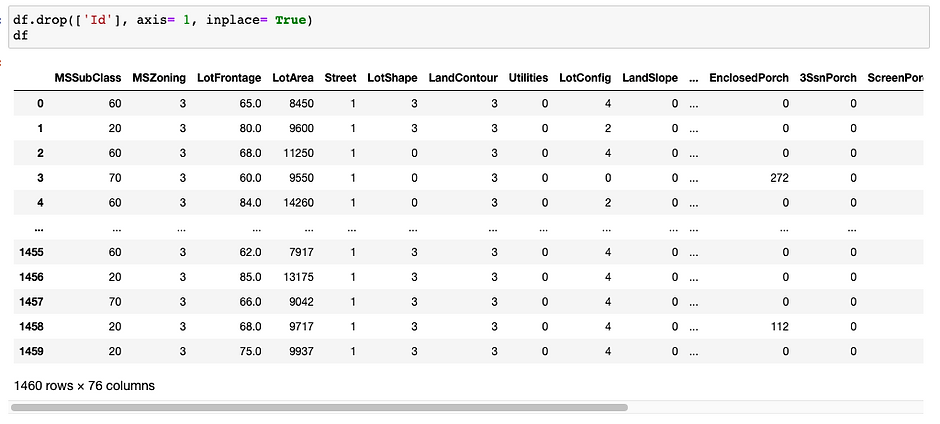The height and width of the screenshot is (424, 940).
Task: Click LotArea value 11250
Action: pyautogui.click(x=299, y=153)
